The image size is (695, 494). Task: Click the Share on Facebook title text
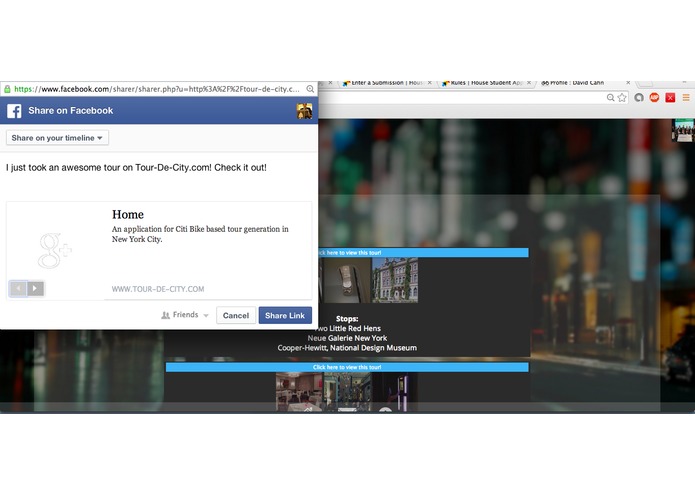coord(70,111)
